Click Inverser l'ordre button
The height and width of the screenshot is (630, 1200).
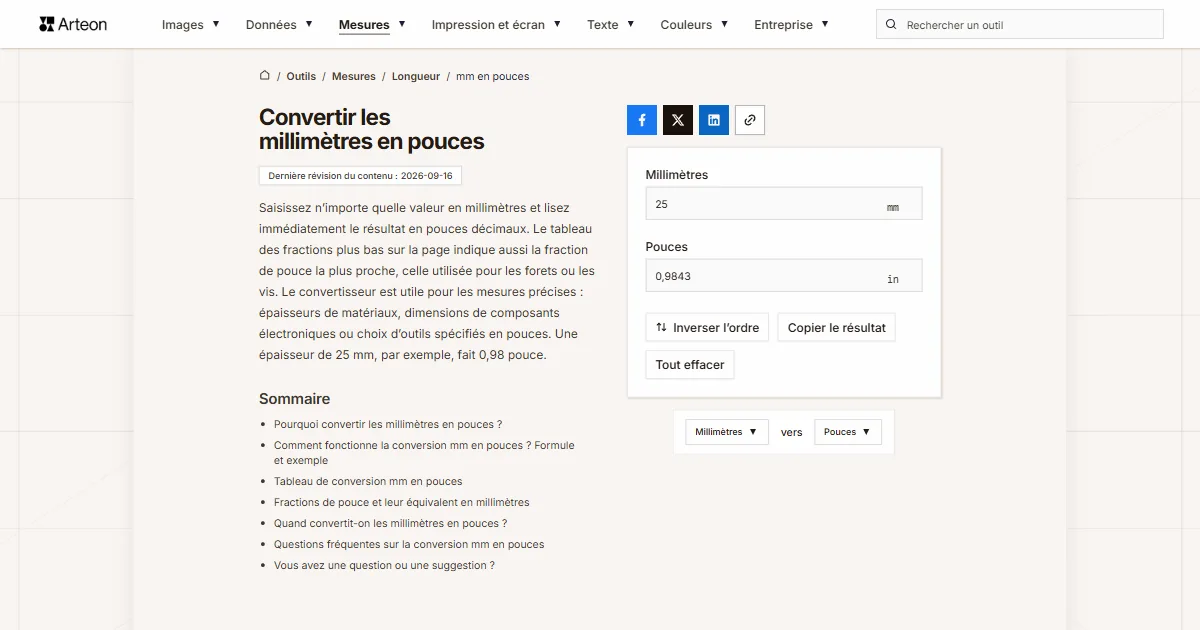[x=707, y=327]
